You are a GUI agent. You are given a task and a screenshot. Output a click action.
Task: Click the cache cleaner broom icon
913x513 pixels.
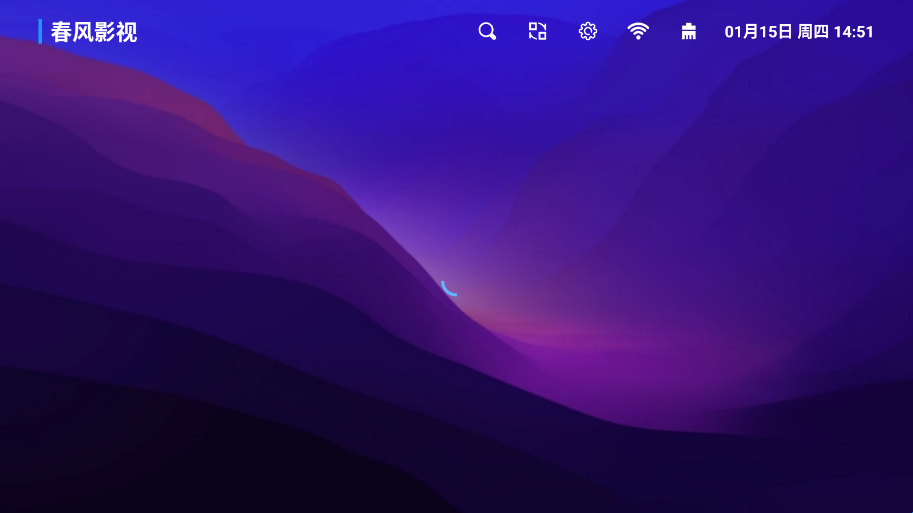point(689,31)
